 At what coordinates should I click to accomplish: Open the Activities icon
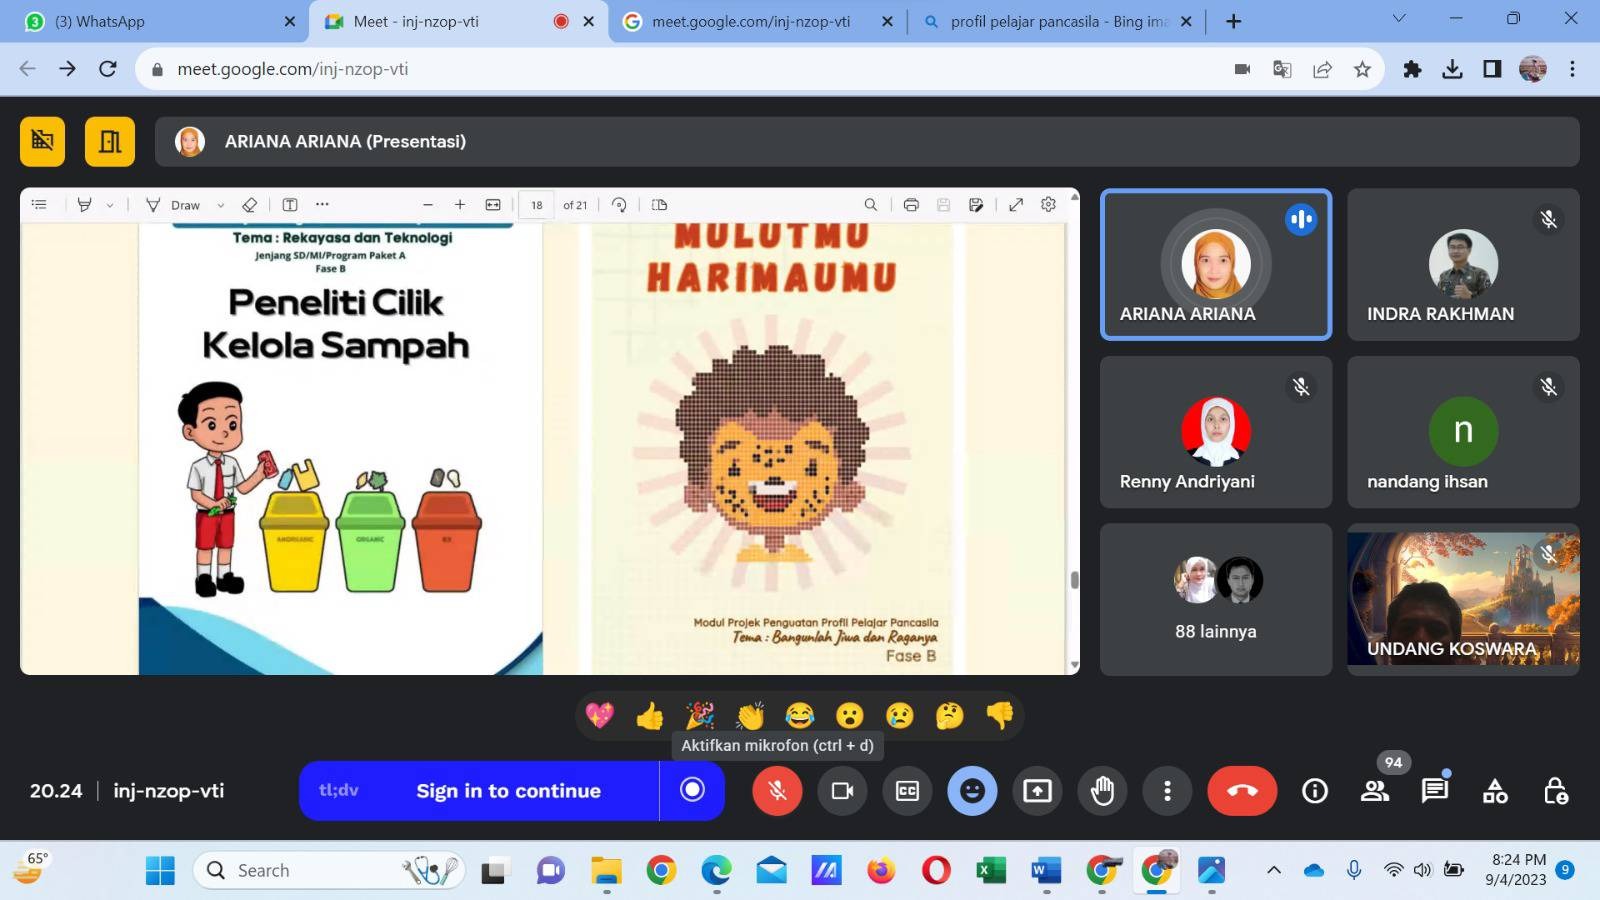tap(1495, 791)
